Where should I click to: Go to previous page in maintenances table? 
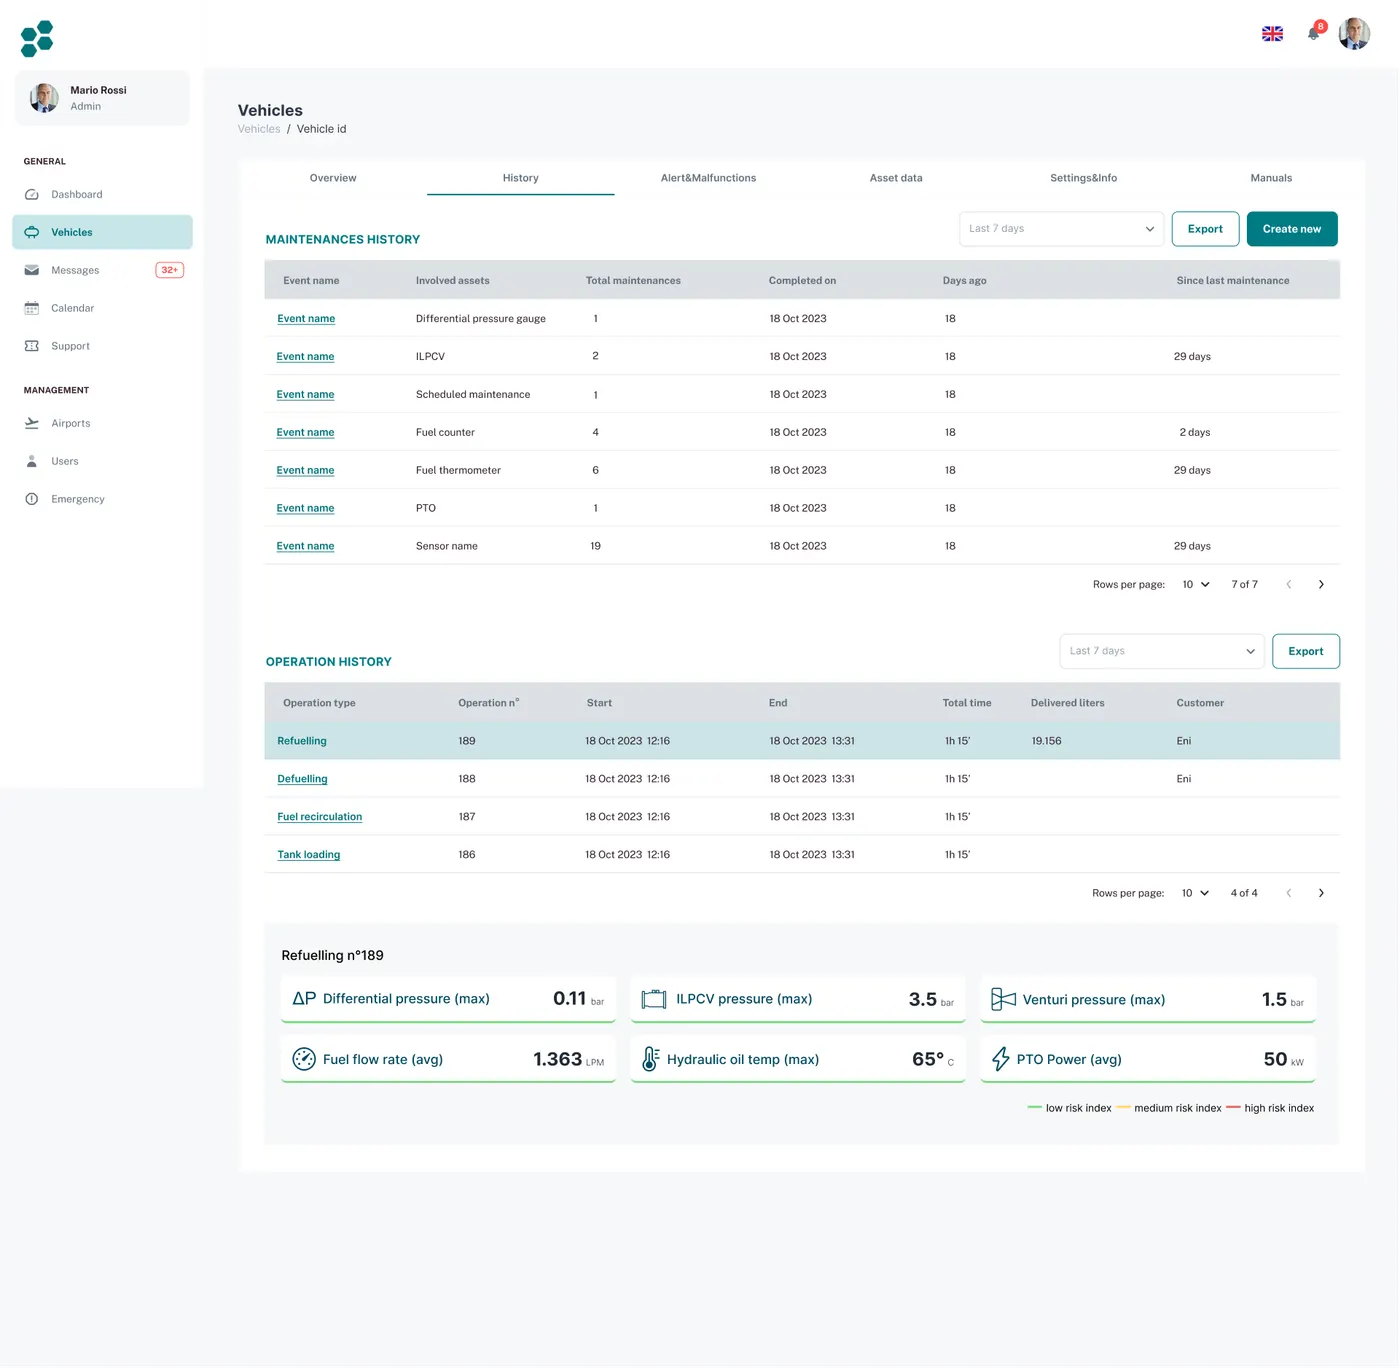click(x=1289, y=585)
